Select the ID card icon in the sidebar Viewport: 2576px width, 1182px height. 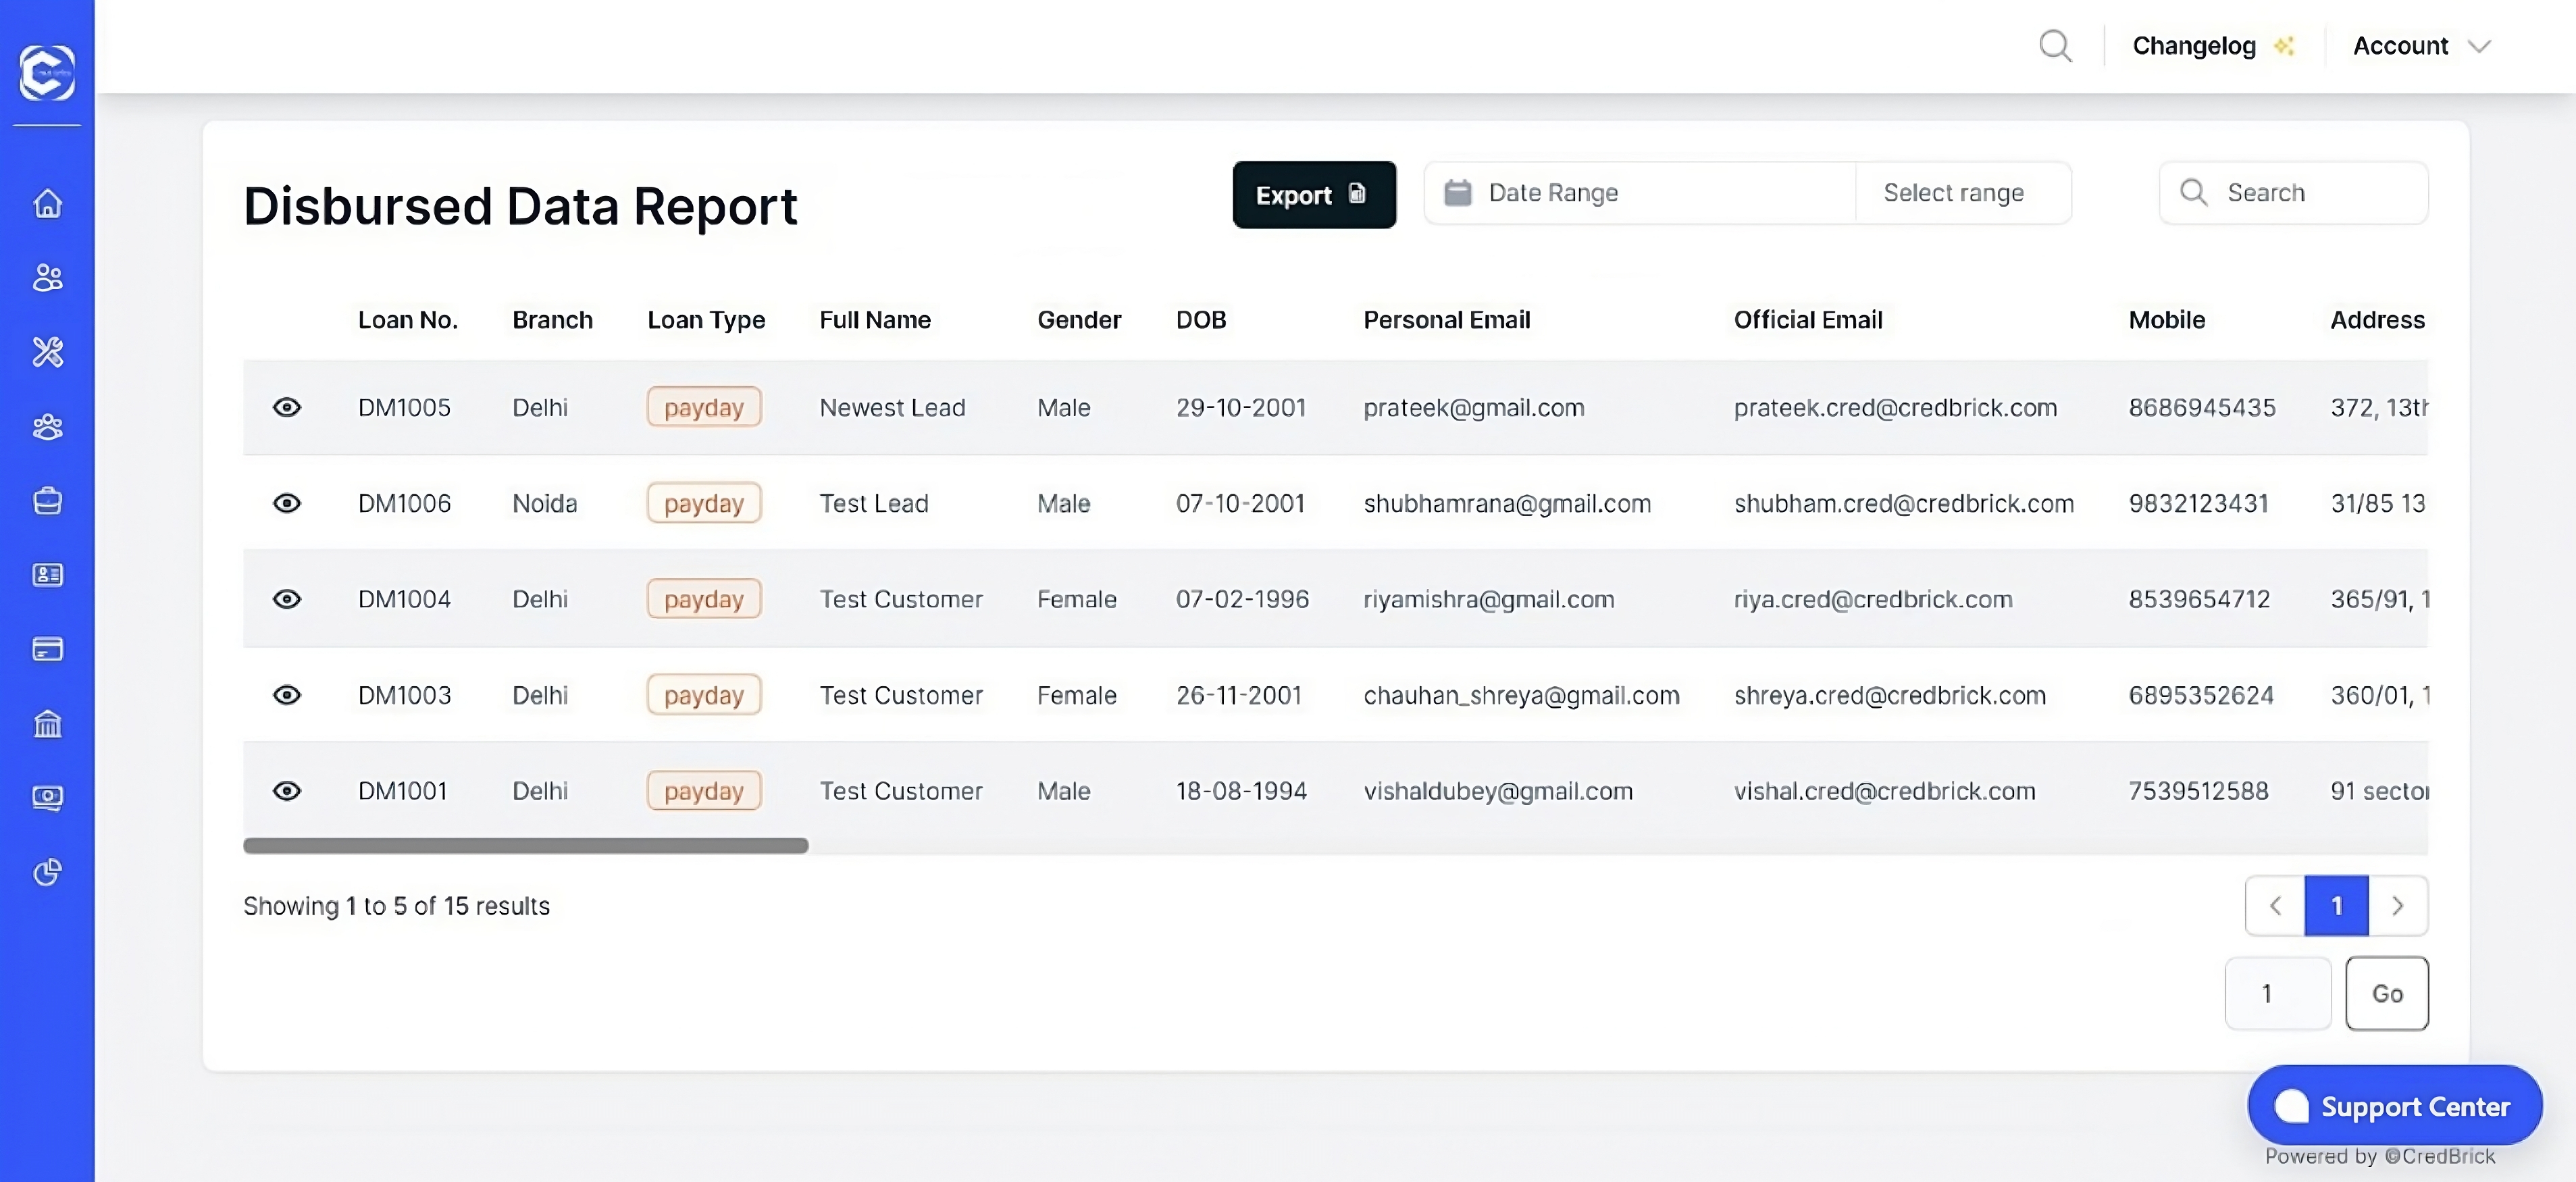[47, 575]
